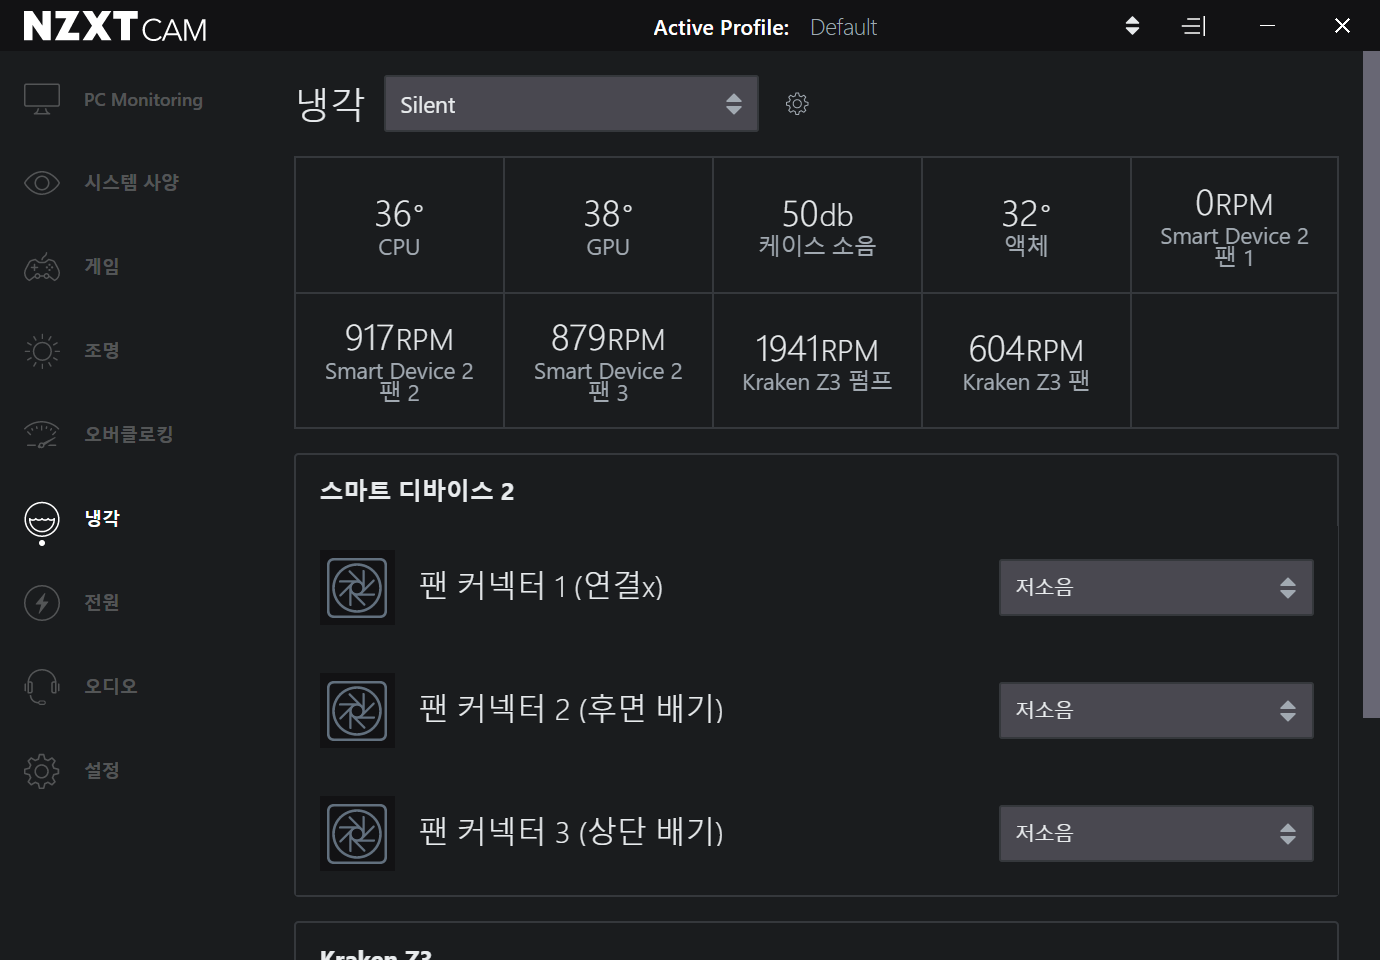This screenshot has height=960, width=1380.
Task: Click the 917RPM Smart Device 2 팬 2 tile
Action: click(399, 361)
